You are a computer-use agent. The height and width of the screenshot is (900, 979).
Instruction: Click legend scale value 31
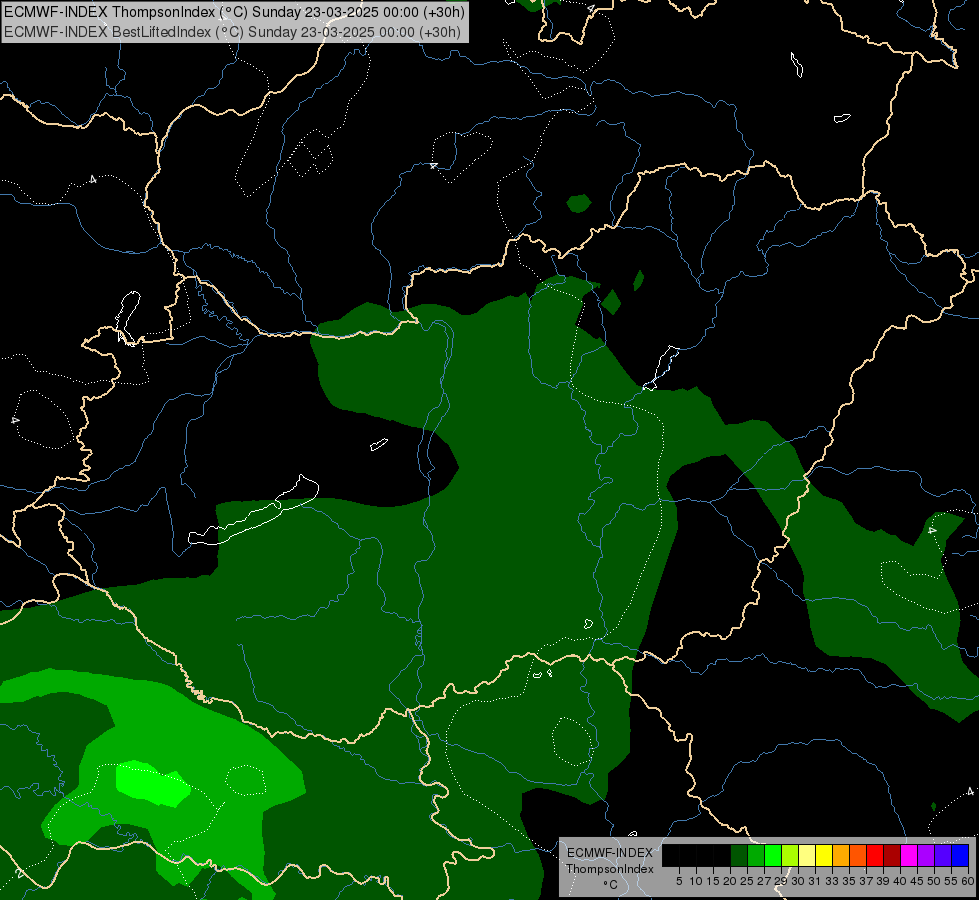pos(815,881)
